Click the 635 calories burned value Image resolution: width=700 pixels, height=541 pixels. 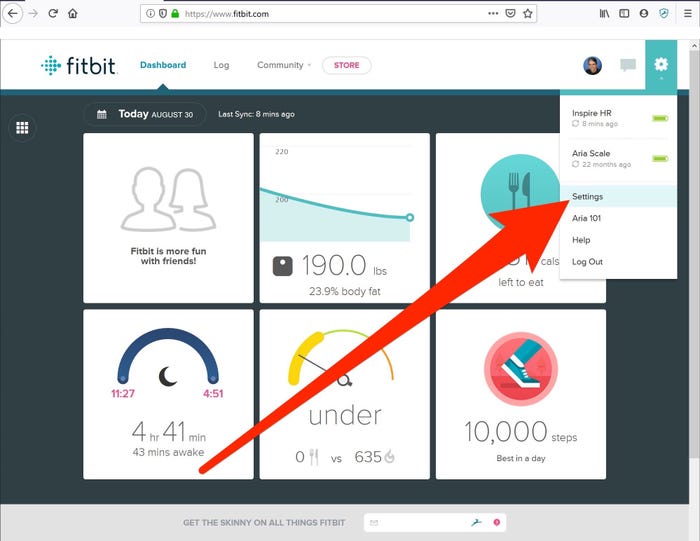pyautogui.click(x=368, y=457)
